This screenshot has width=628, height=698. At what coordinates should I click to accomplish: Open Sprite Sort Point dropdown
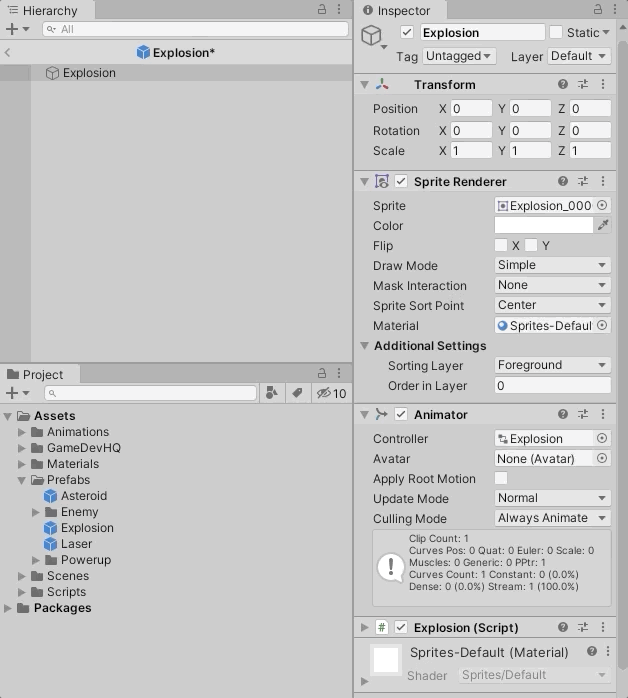pos(552,305)
